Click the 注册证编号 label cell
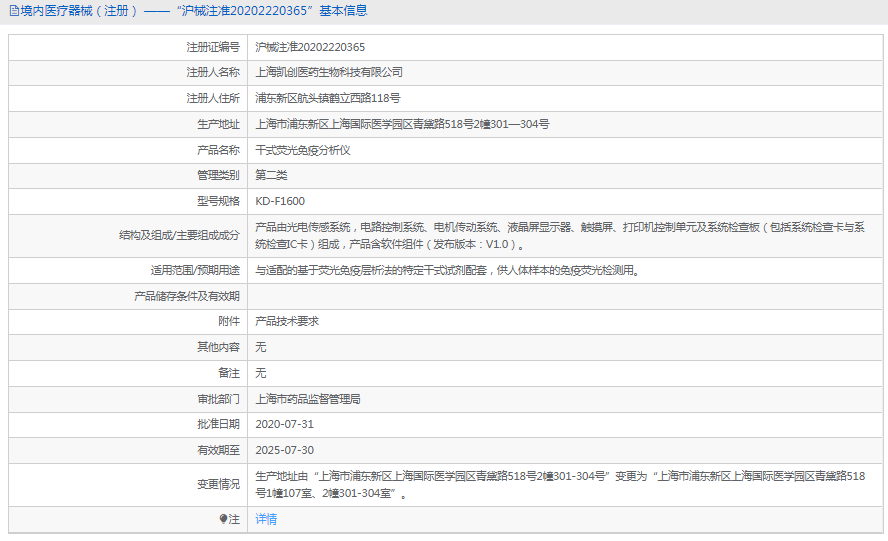The width and height of the screenshot is (888, 541). pyautogui.click(x=213, y=47)
